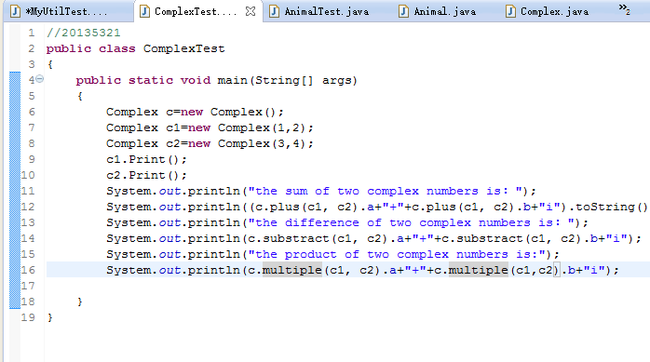Click the word main on line 4

(233, 80)
